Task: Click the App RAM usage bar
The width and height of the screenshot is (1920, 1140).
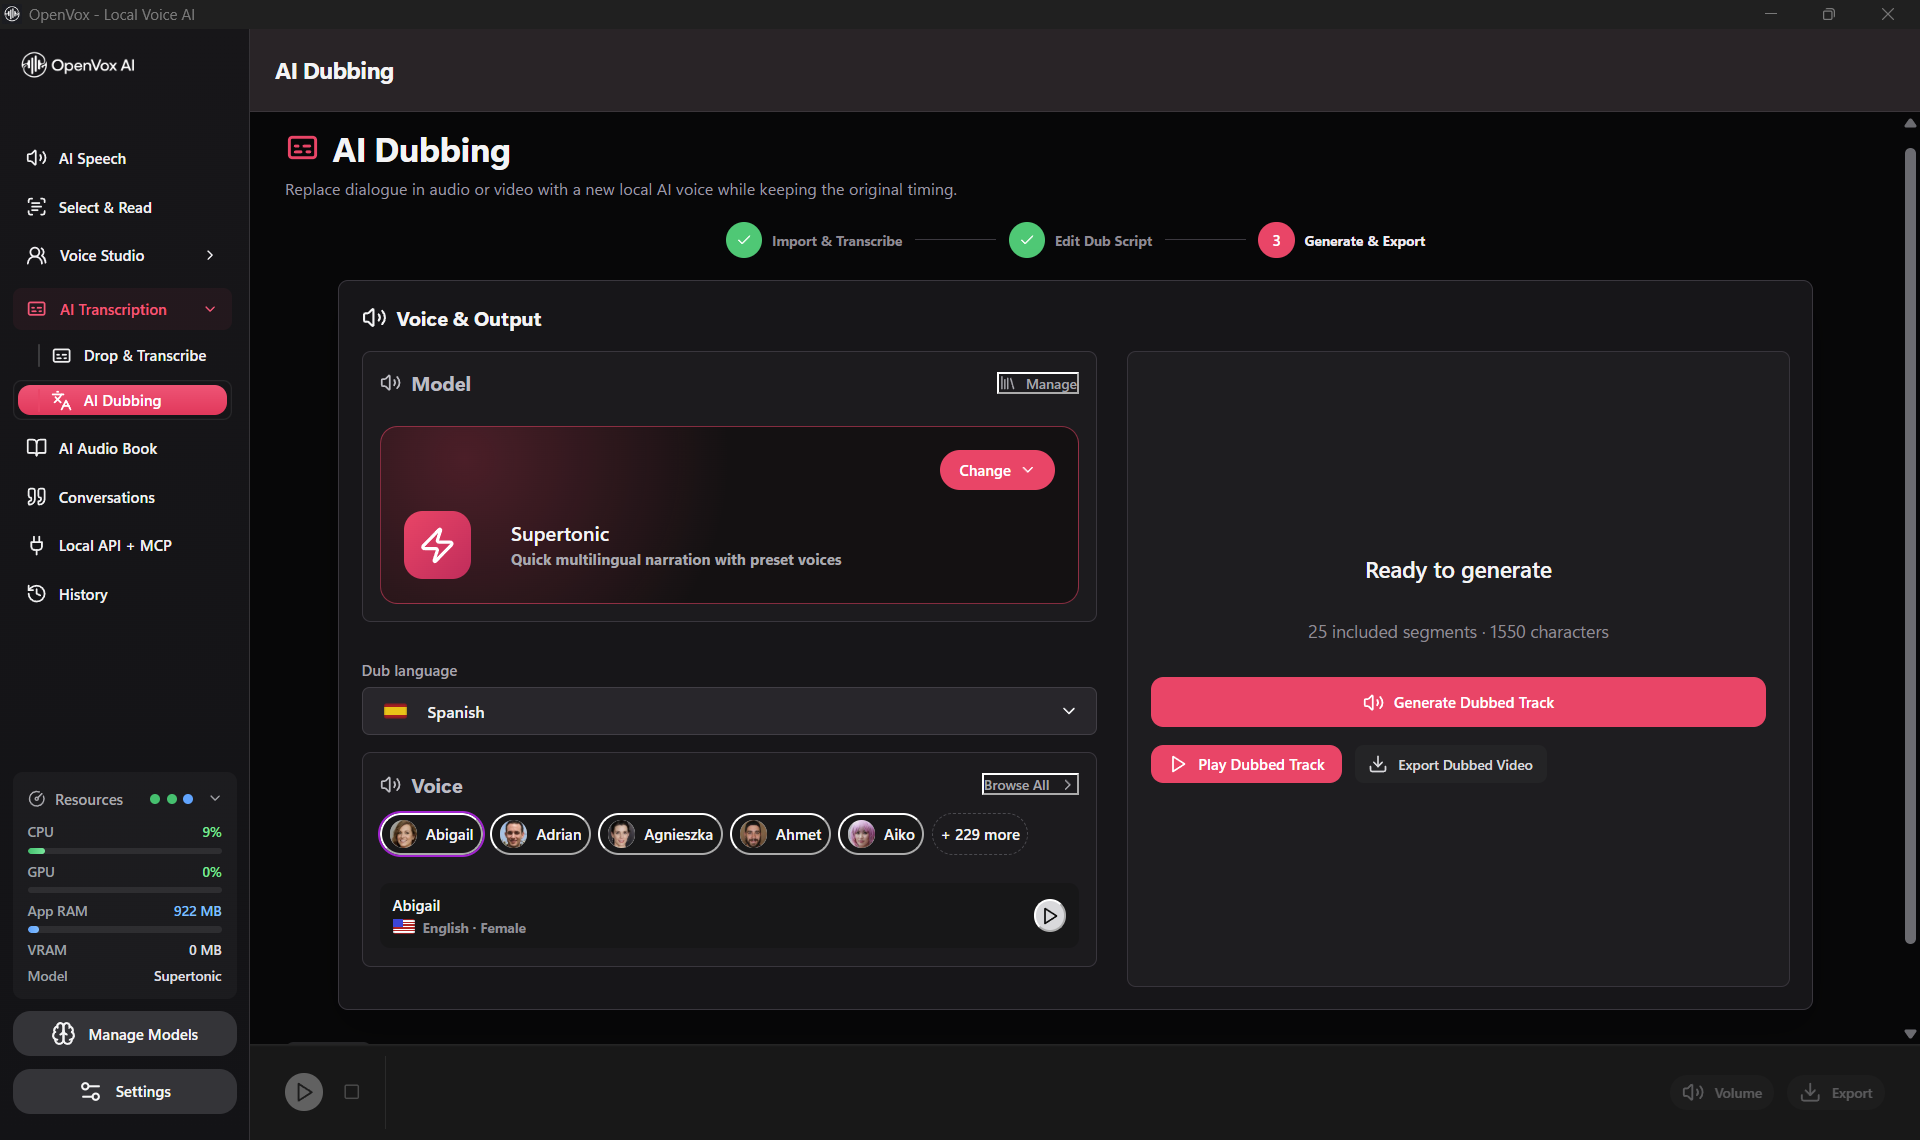Action: tap(125, 930)
